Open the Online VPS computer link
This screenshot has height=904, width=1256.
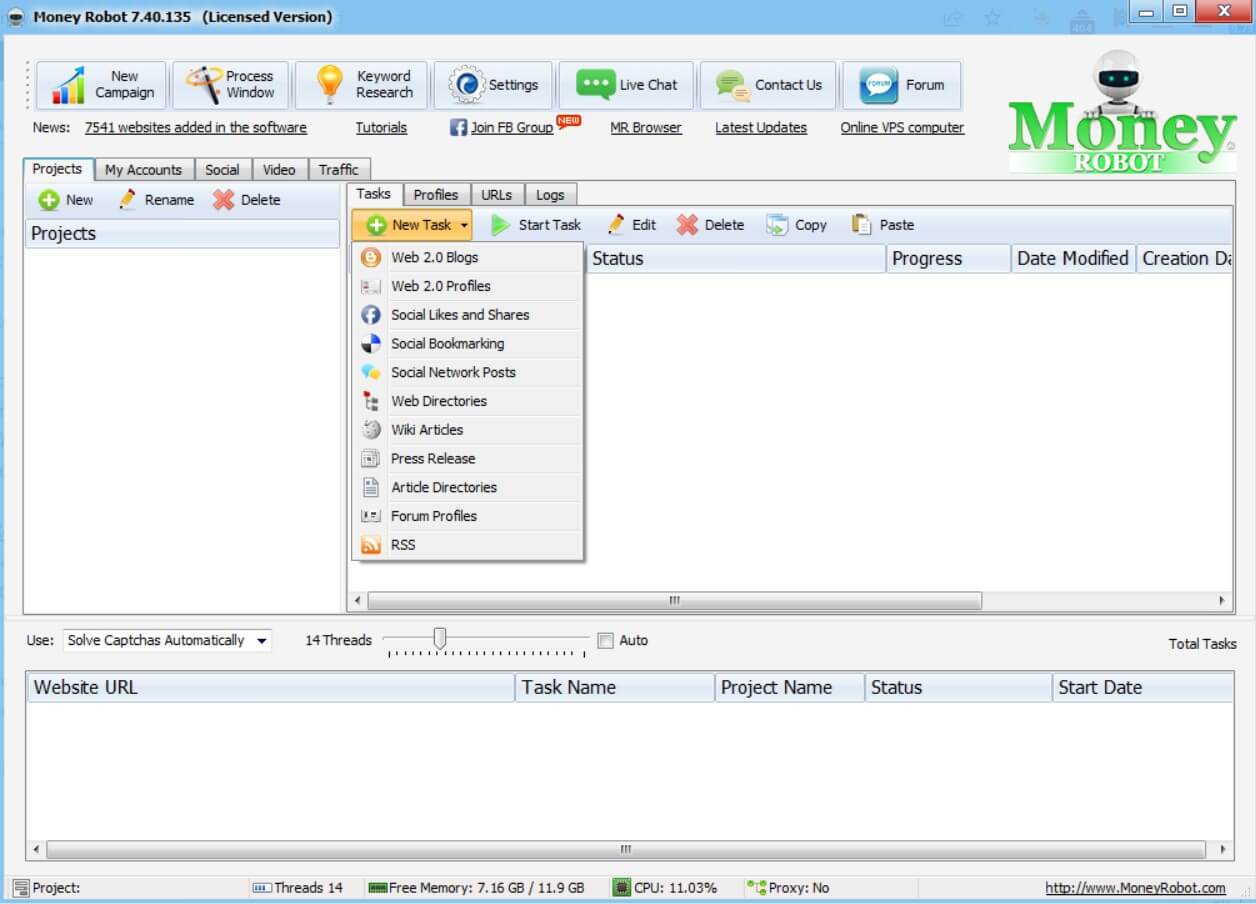click(x=902, y=128)
